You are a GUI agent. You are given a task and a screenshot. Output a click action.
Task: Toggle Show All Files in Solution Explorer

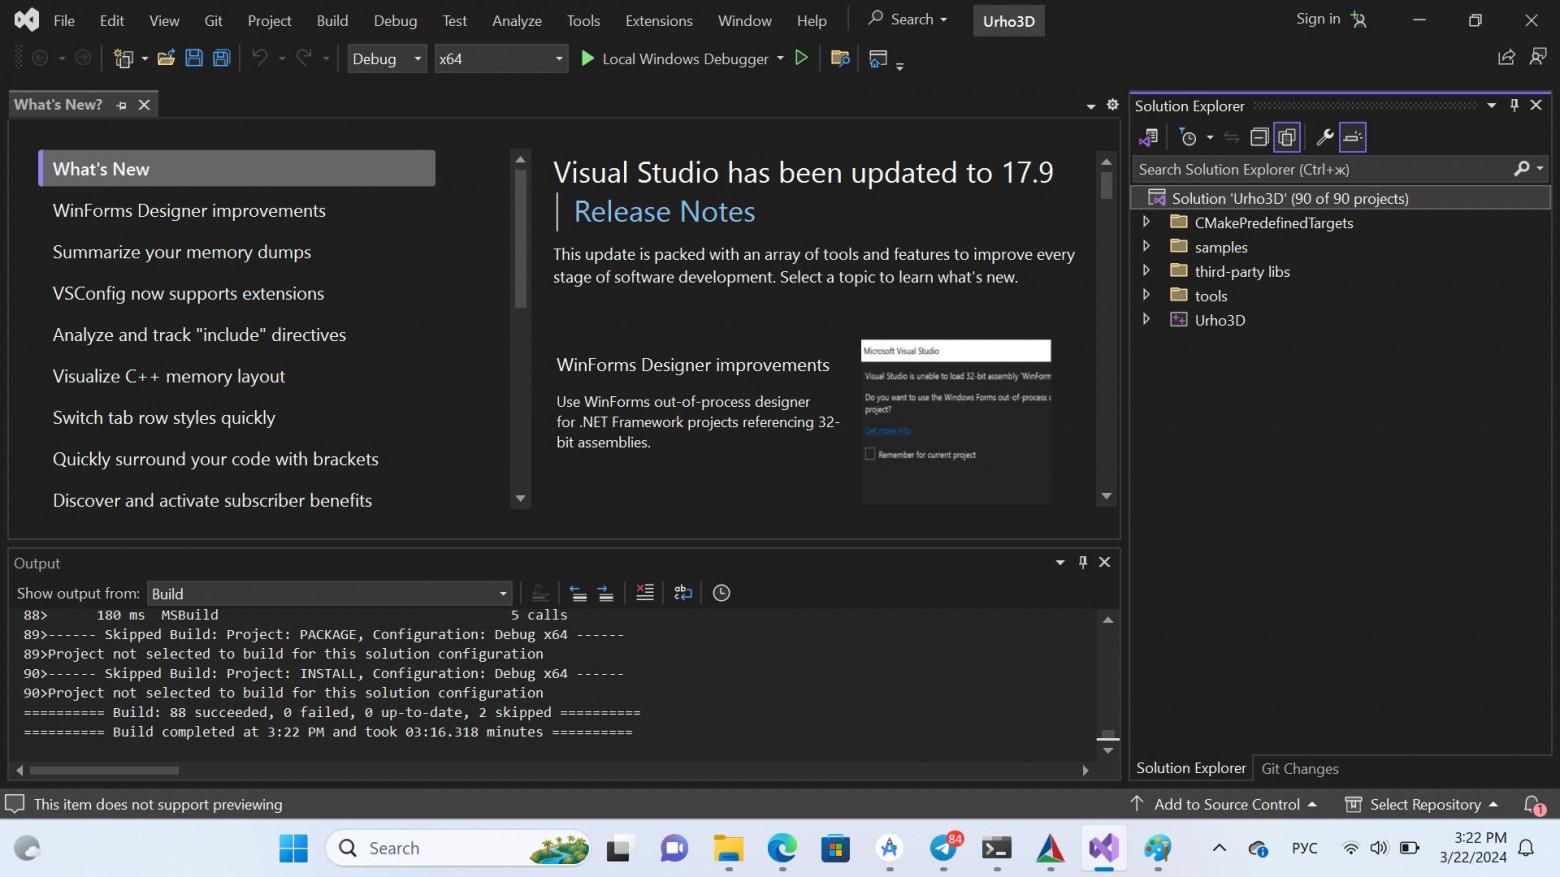click(x=1287, y=137)
